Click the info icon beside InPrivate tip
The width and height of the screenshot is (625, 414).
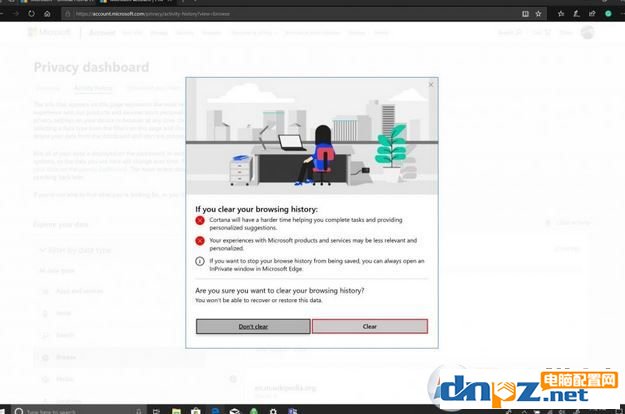pos(200,261)
